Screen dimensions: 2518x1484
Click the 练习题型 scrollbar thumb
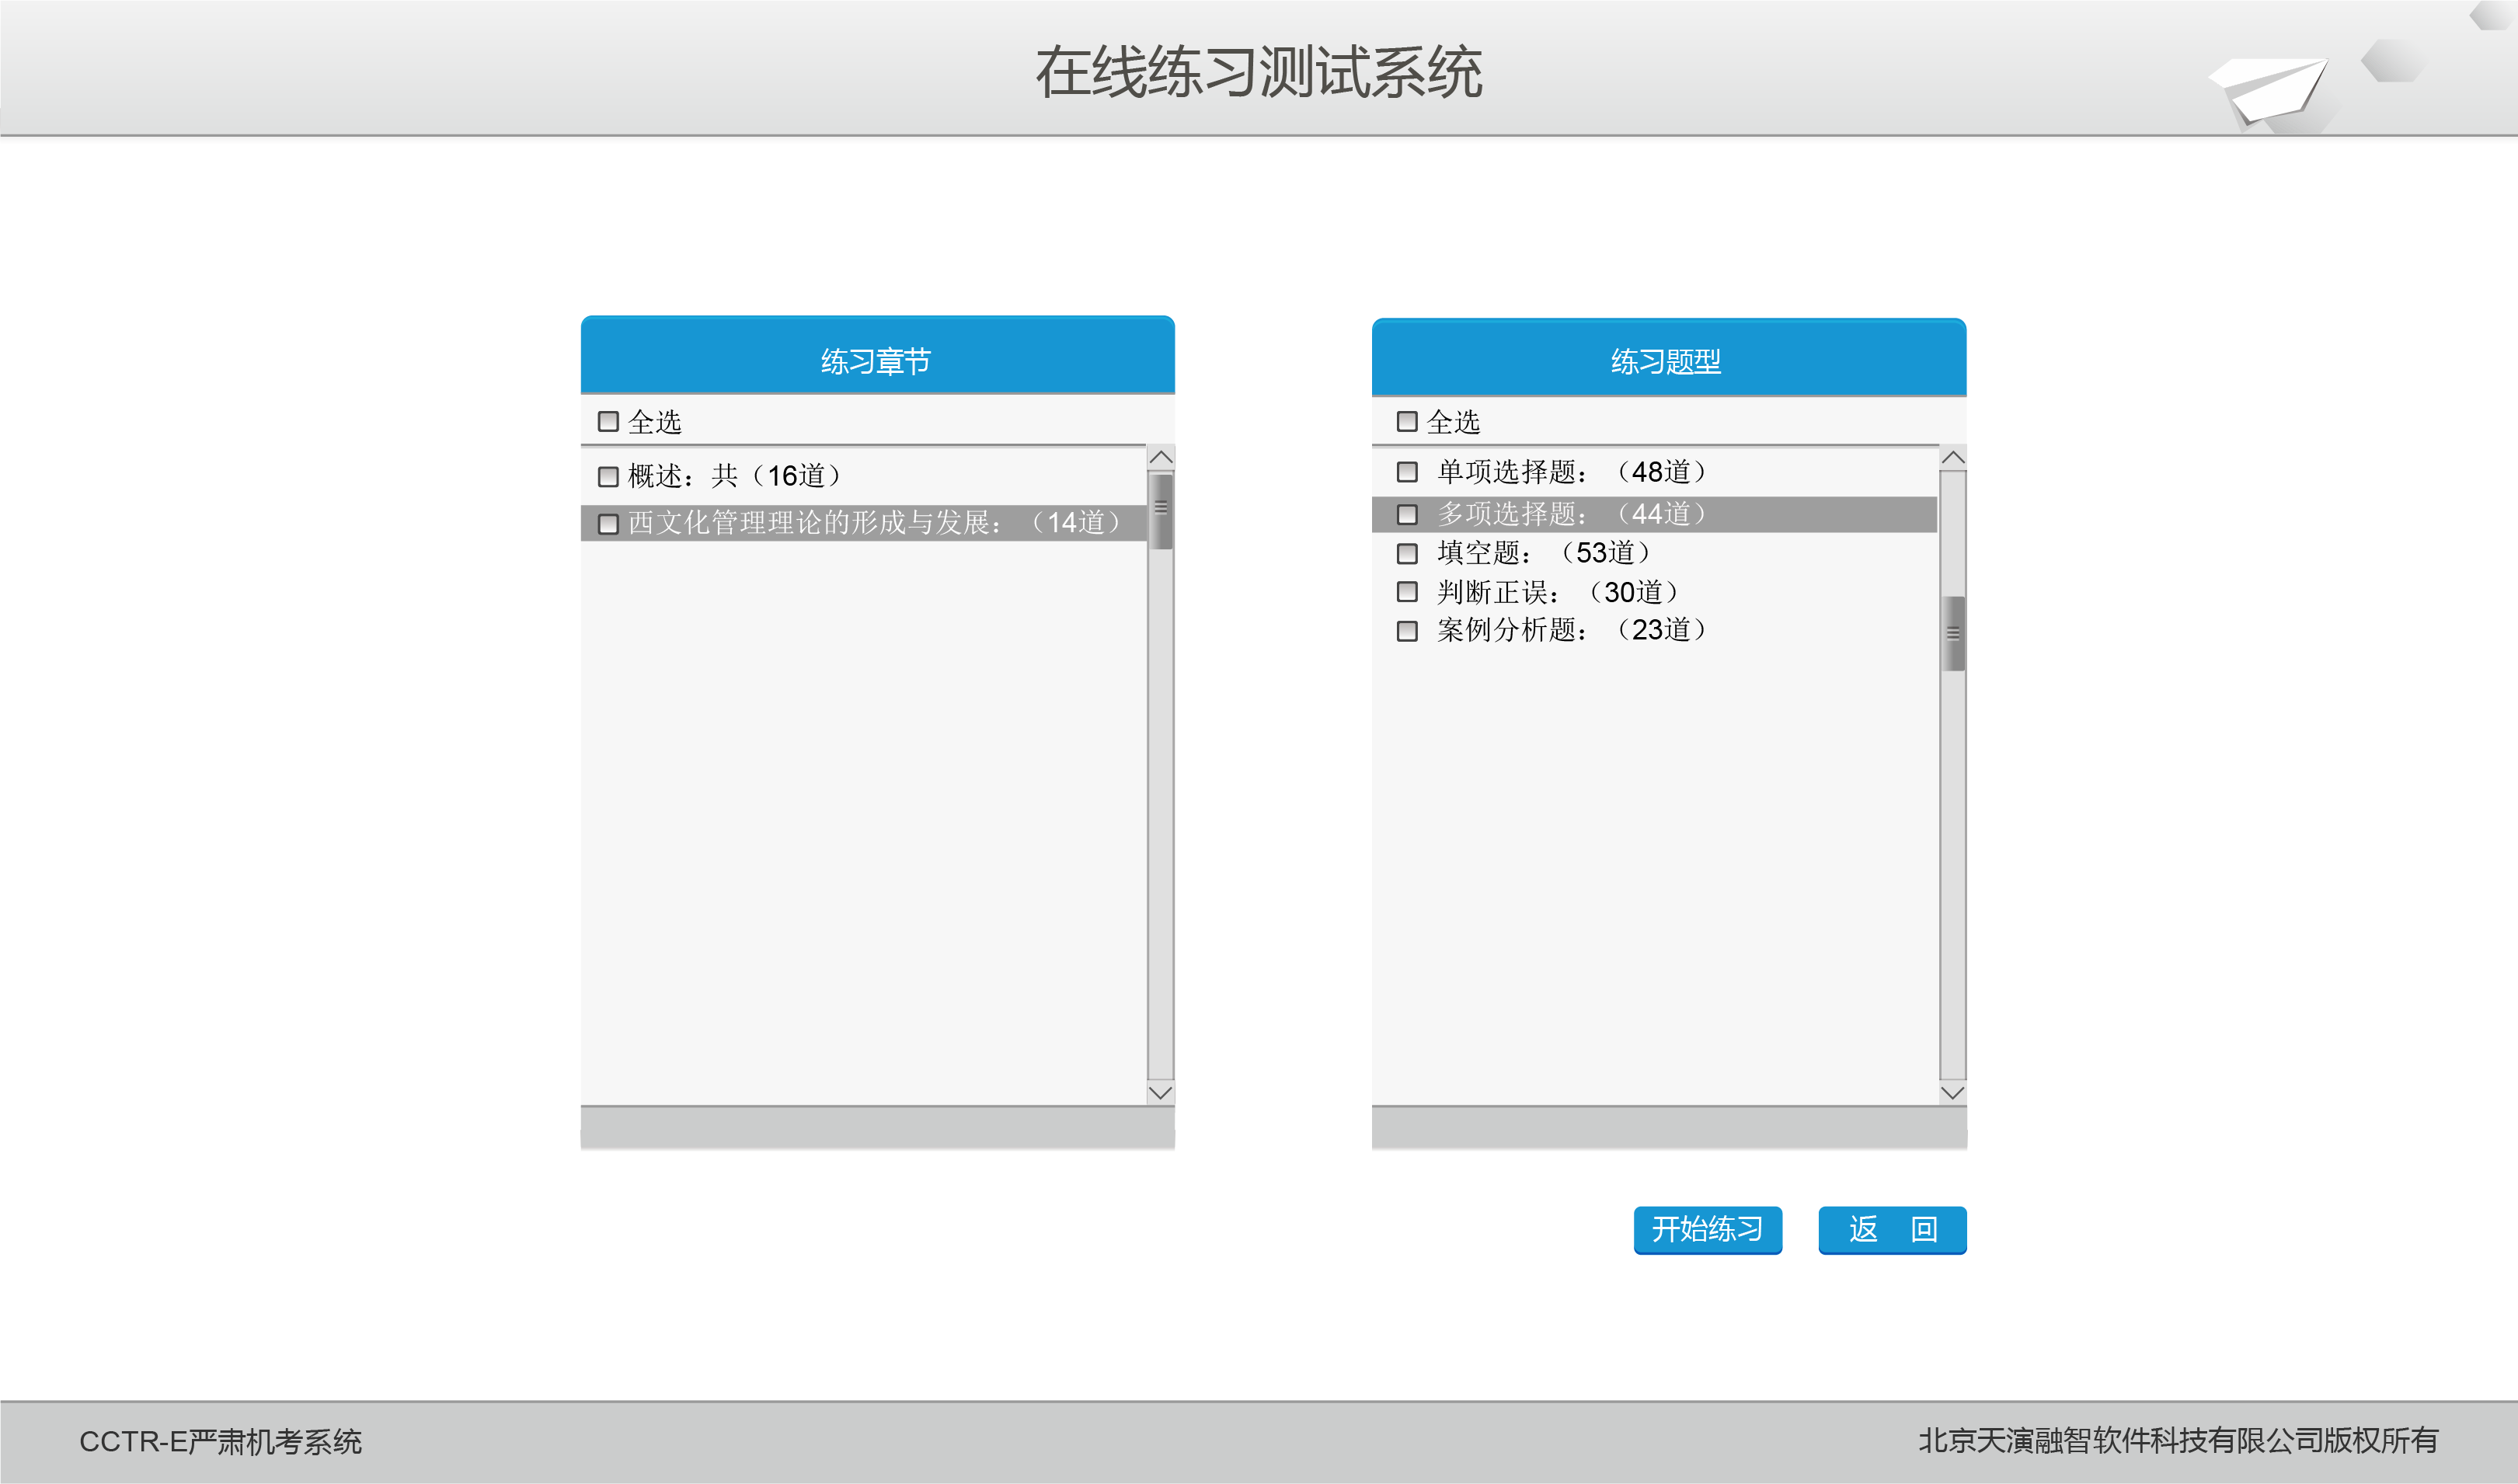[x=1953, y=633]
